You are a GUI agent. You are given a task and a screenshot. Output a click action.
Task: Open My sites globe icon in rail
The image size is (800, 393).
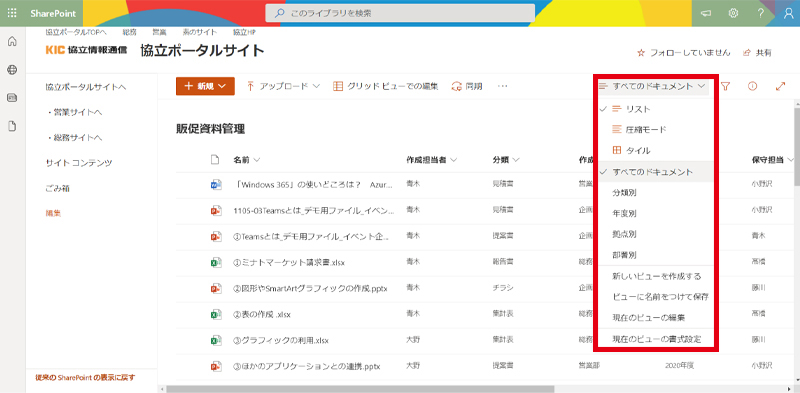(12, 70)
